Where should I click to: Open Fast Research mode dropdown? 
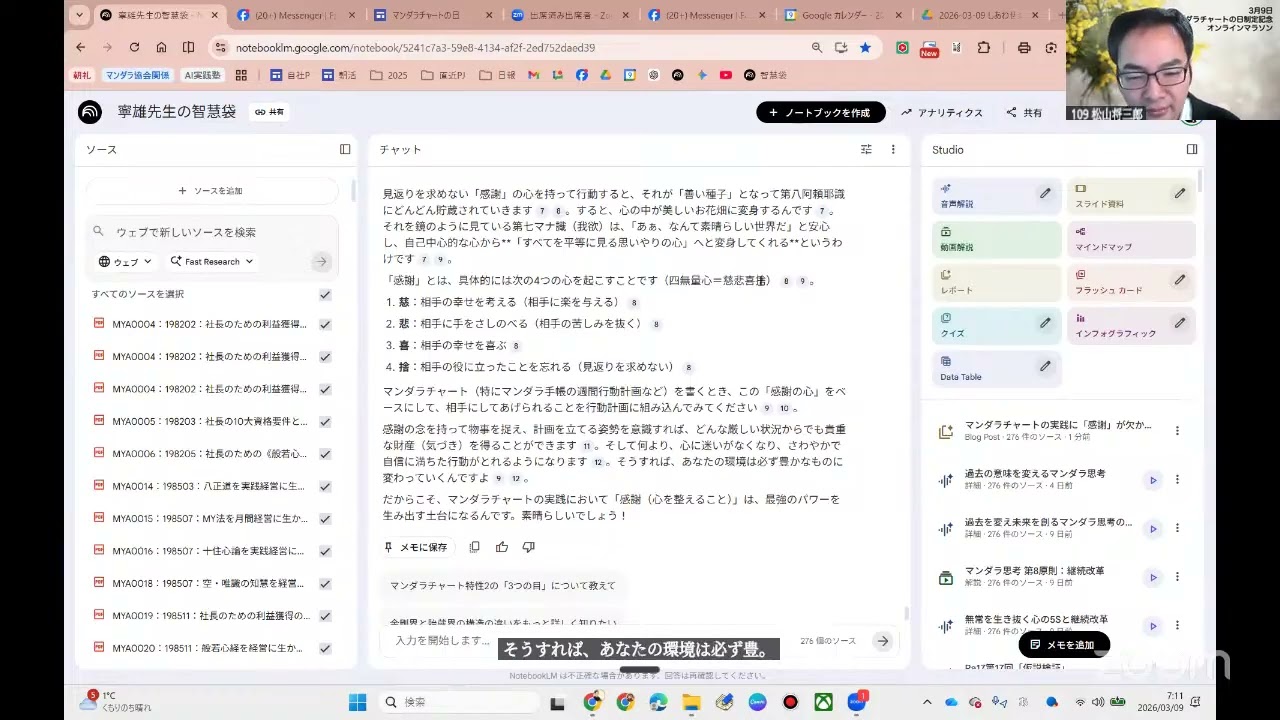pos(211,261)
